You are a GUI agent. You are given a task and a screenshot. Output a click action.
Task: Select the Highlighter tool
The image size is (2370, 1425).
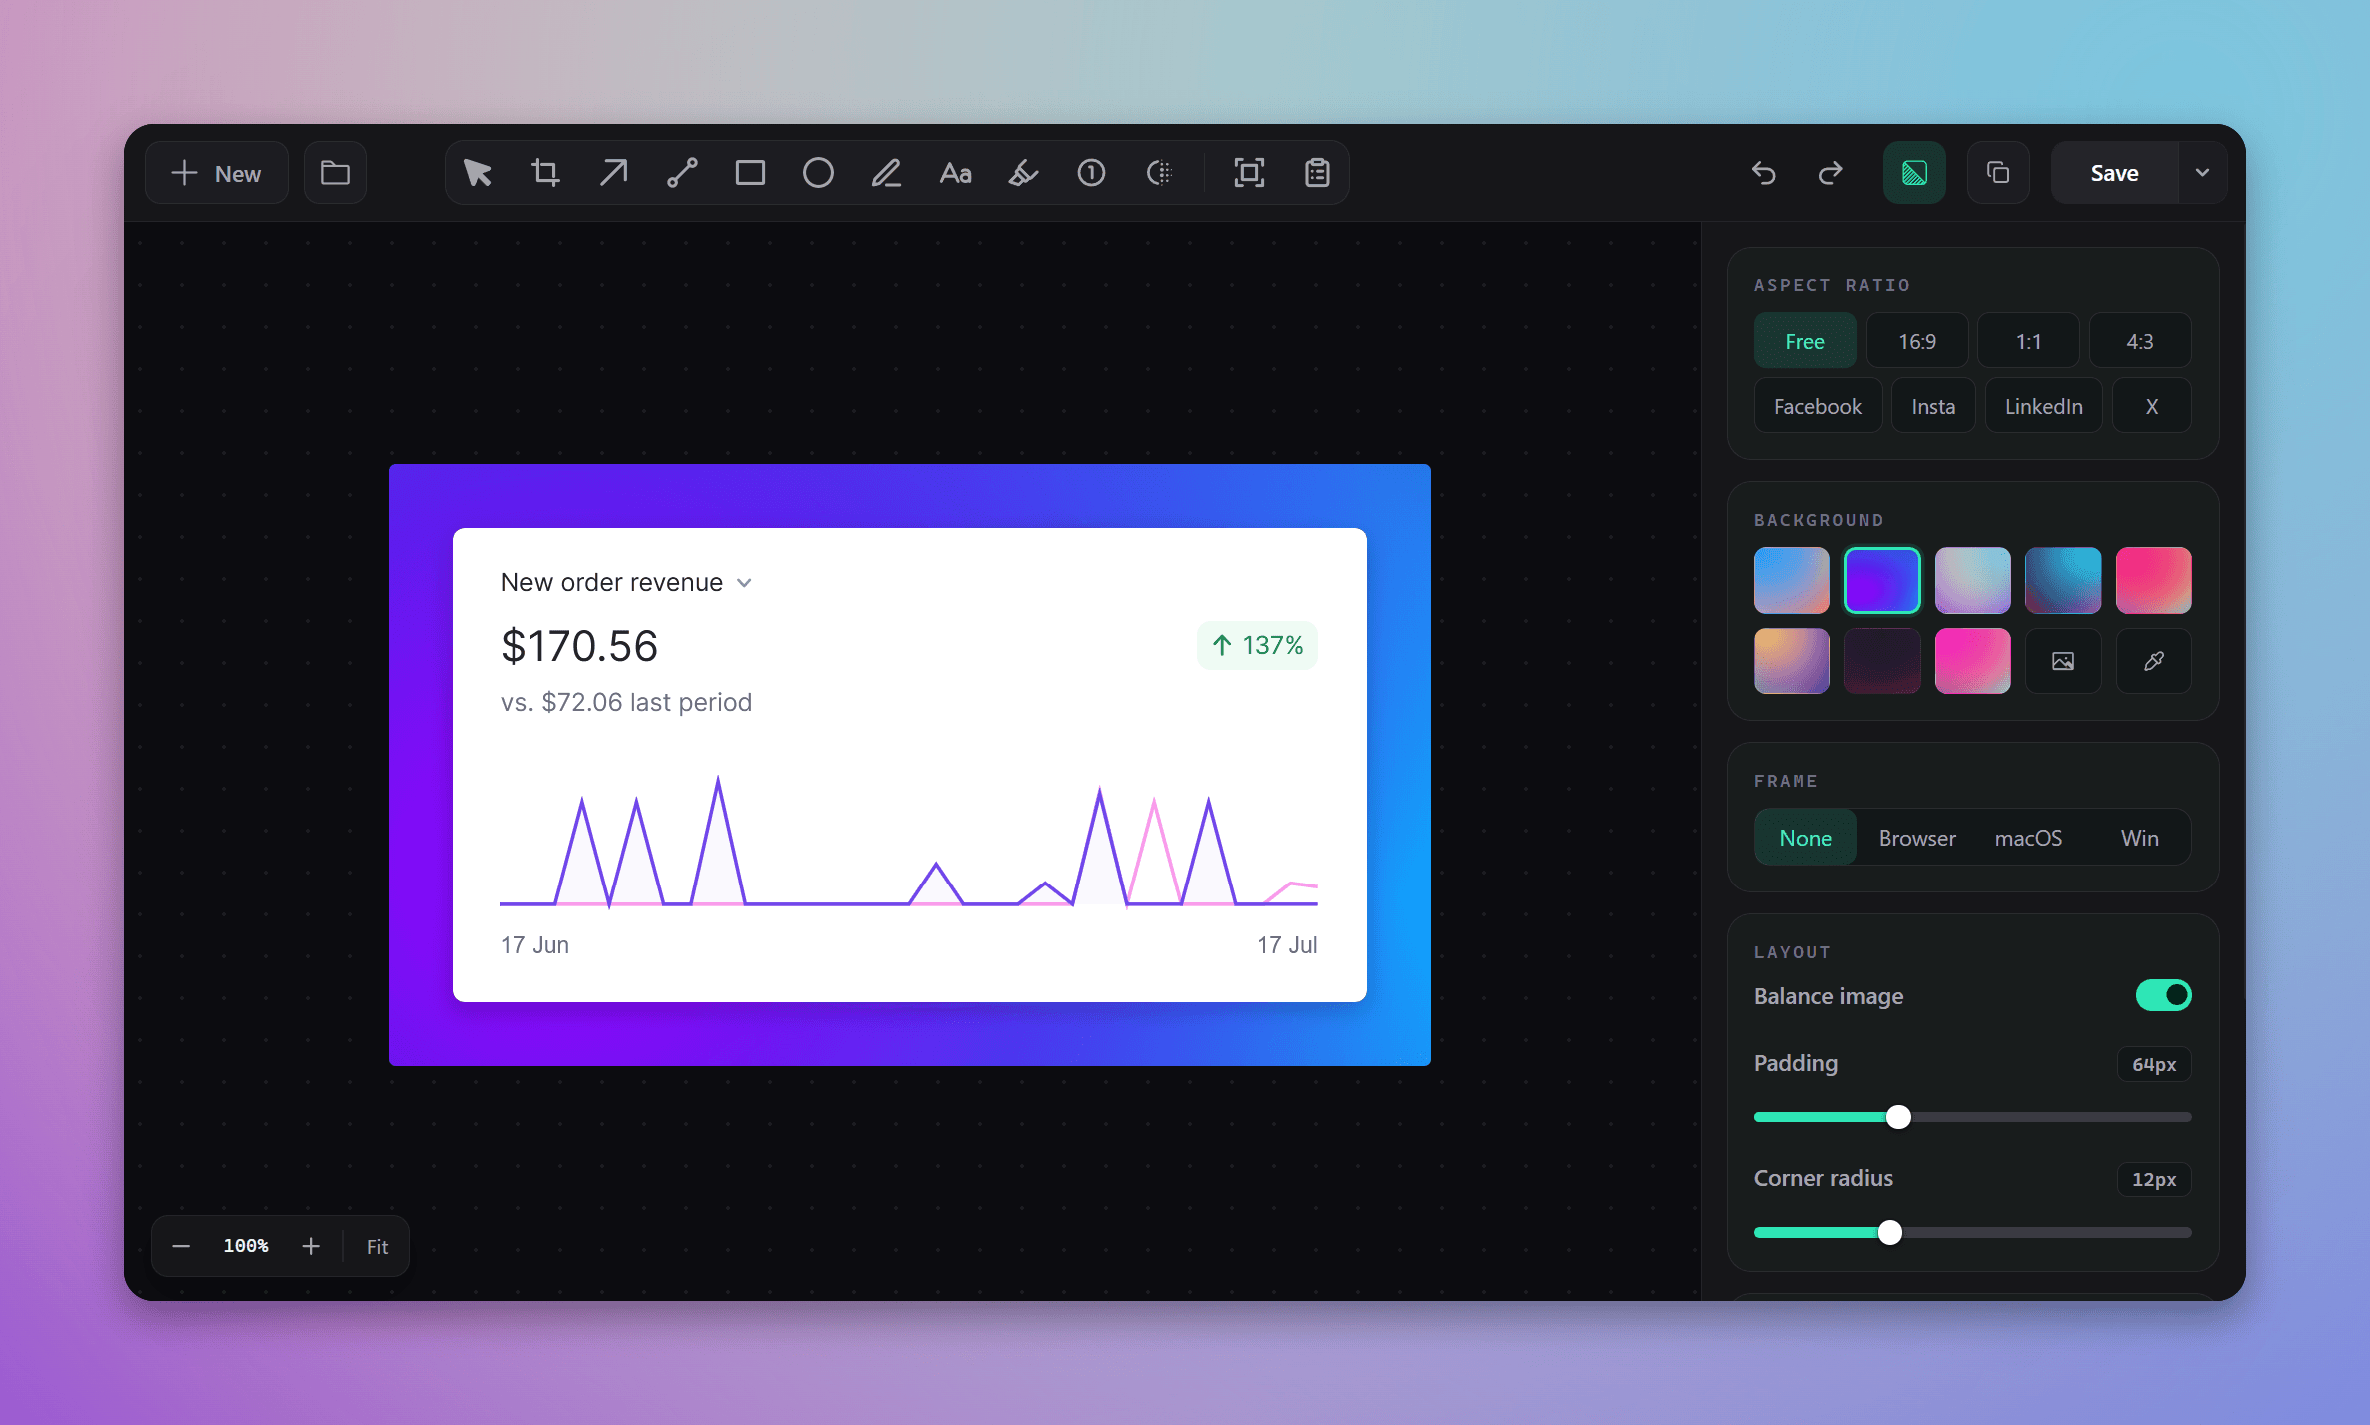[1023, 173]
